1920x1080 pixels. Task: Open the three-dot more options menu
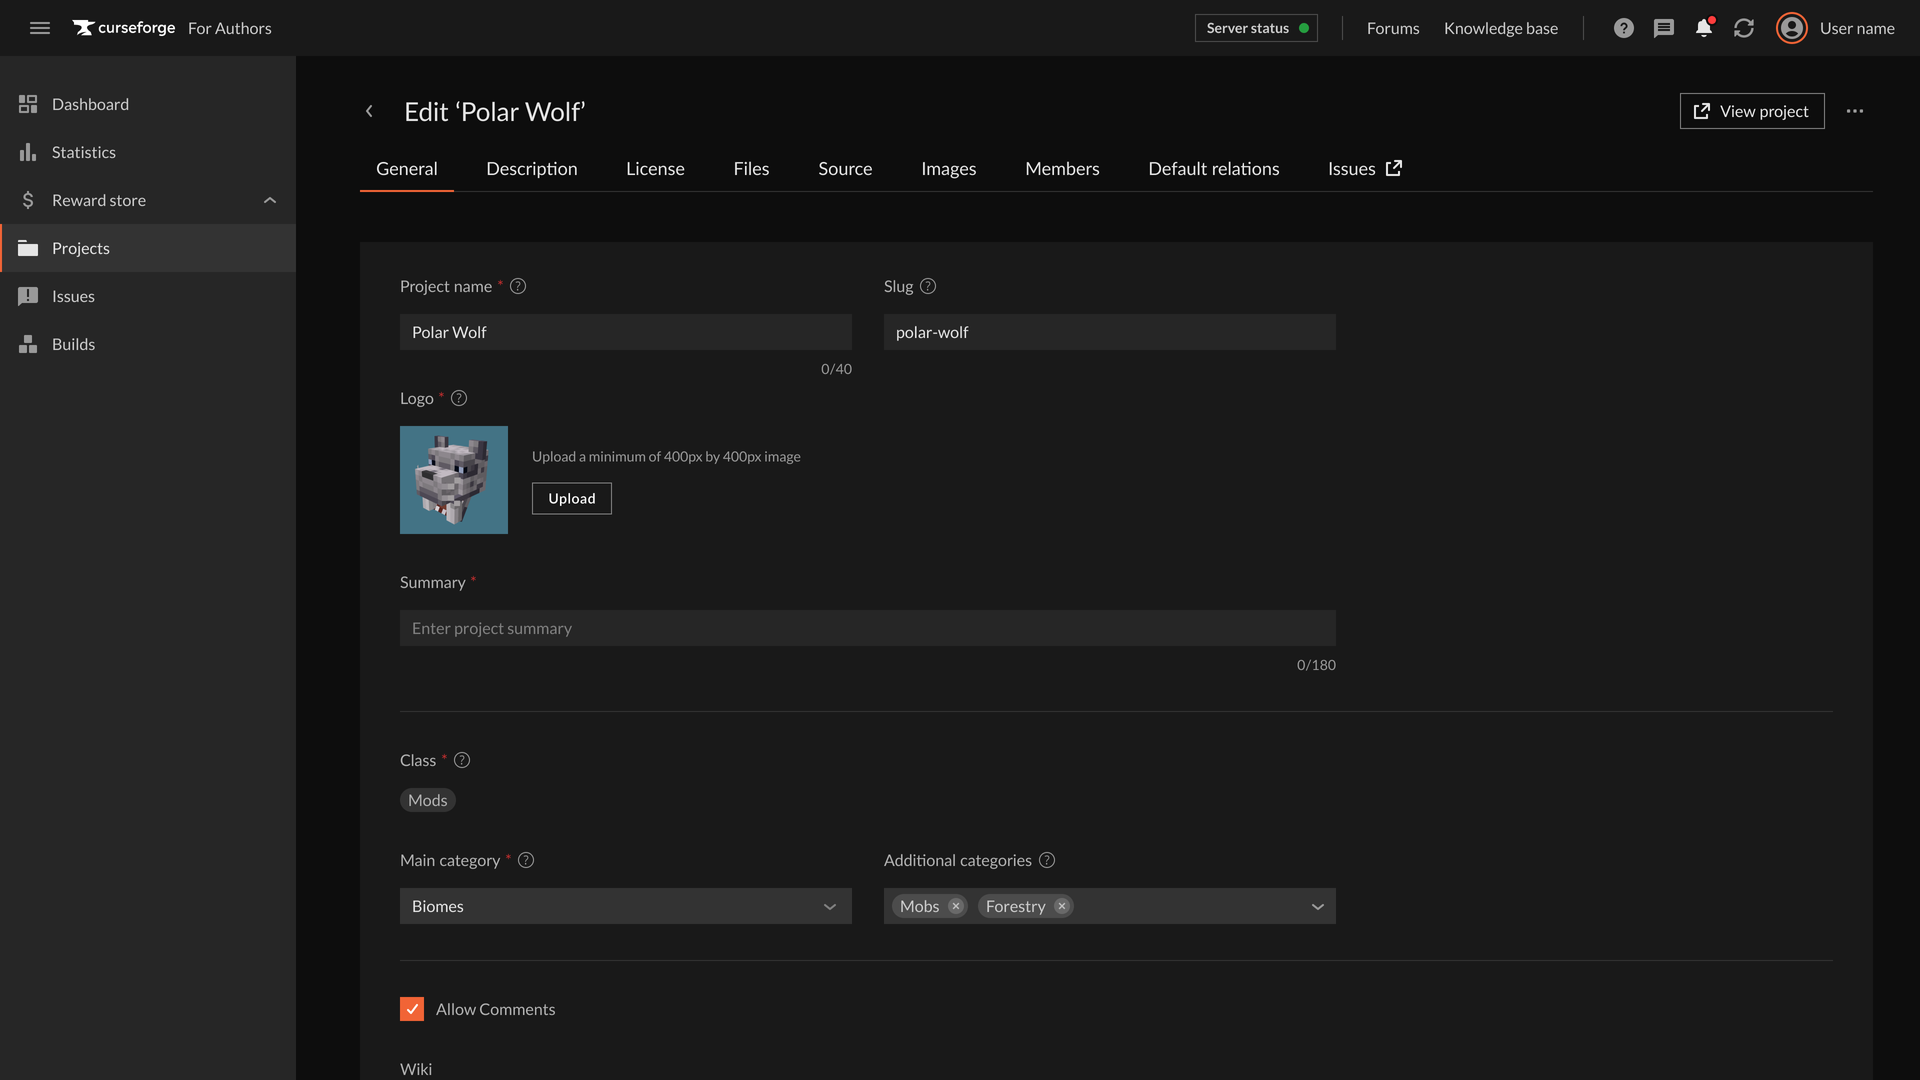[1855, 111]
